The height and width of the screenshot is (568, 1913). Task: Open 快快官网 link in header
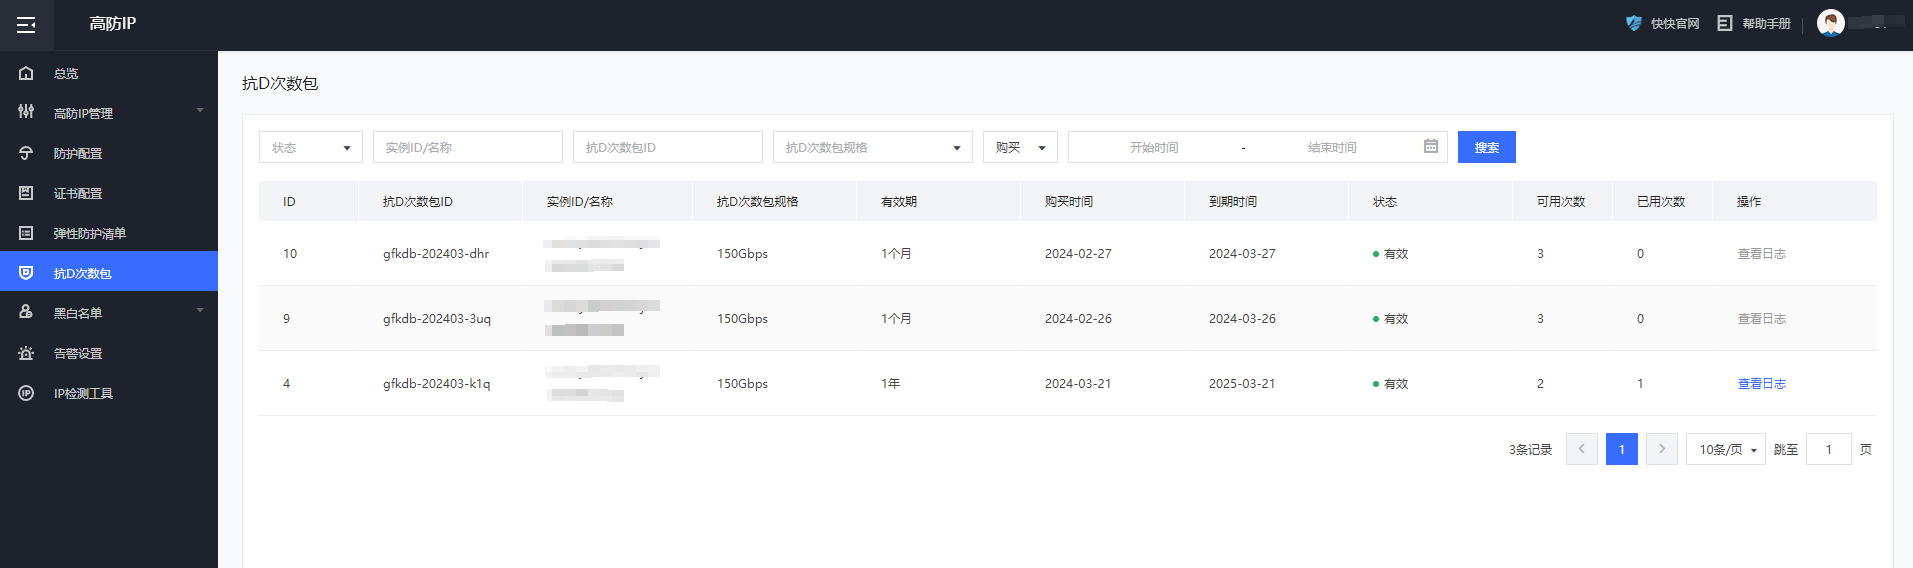click(1663, 23)
